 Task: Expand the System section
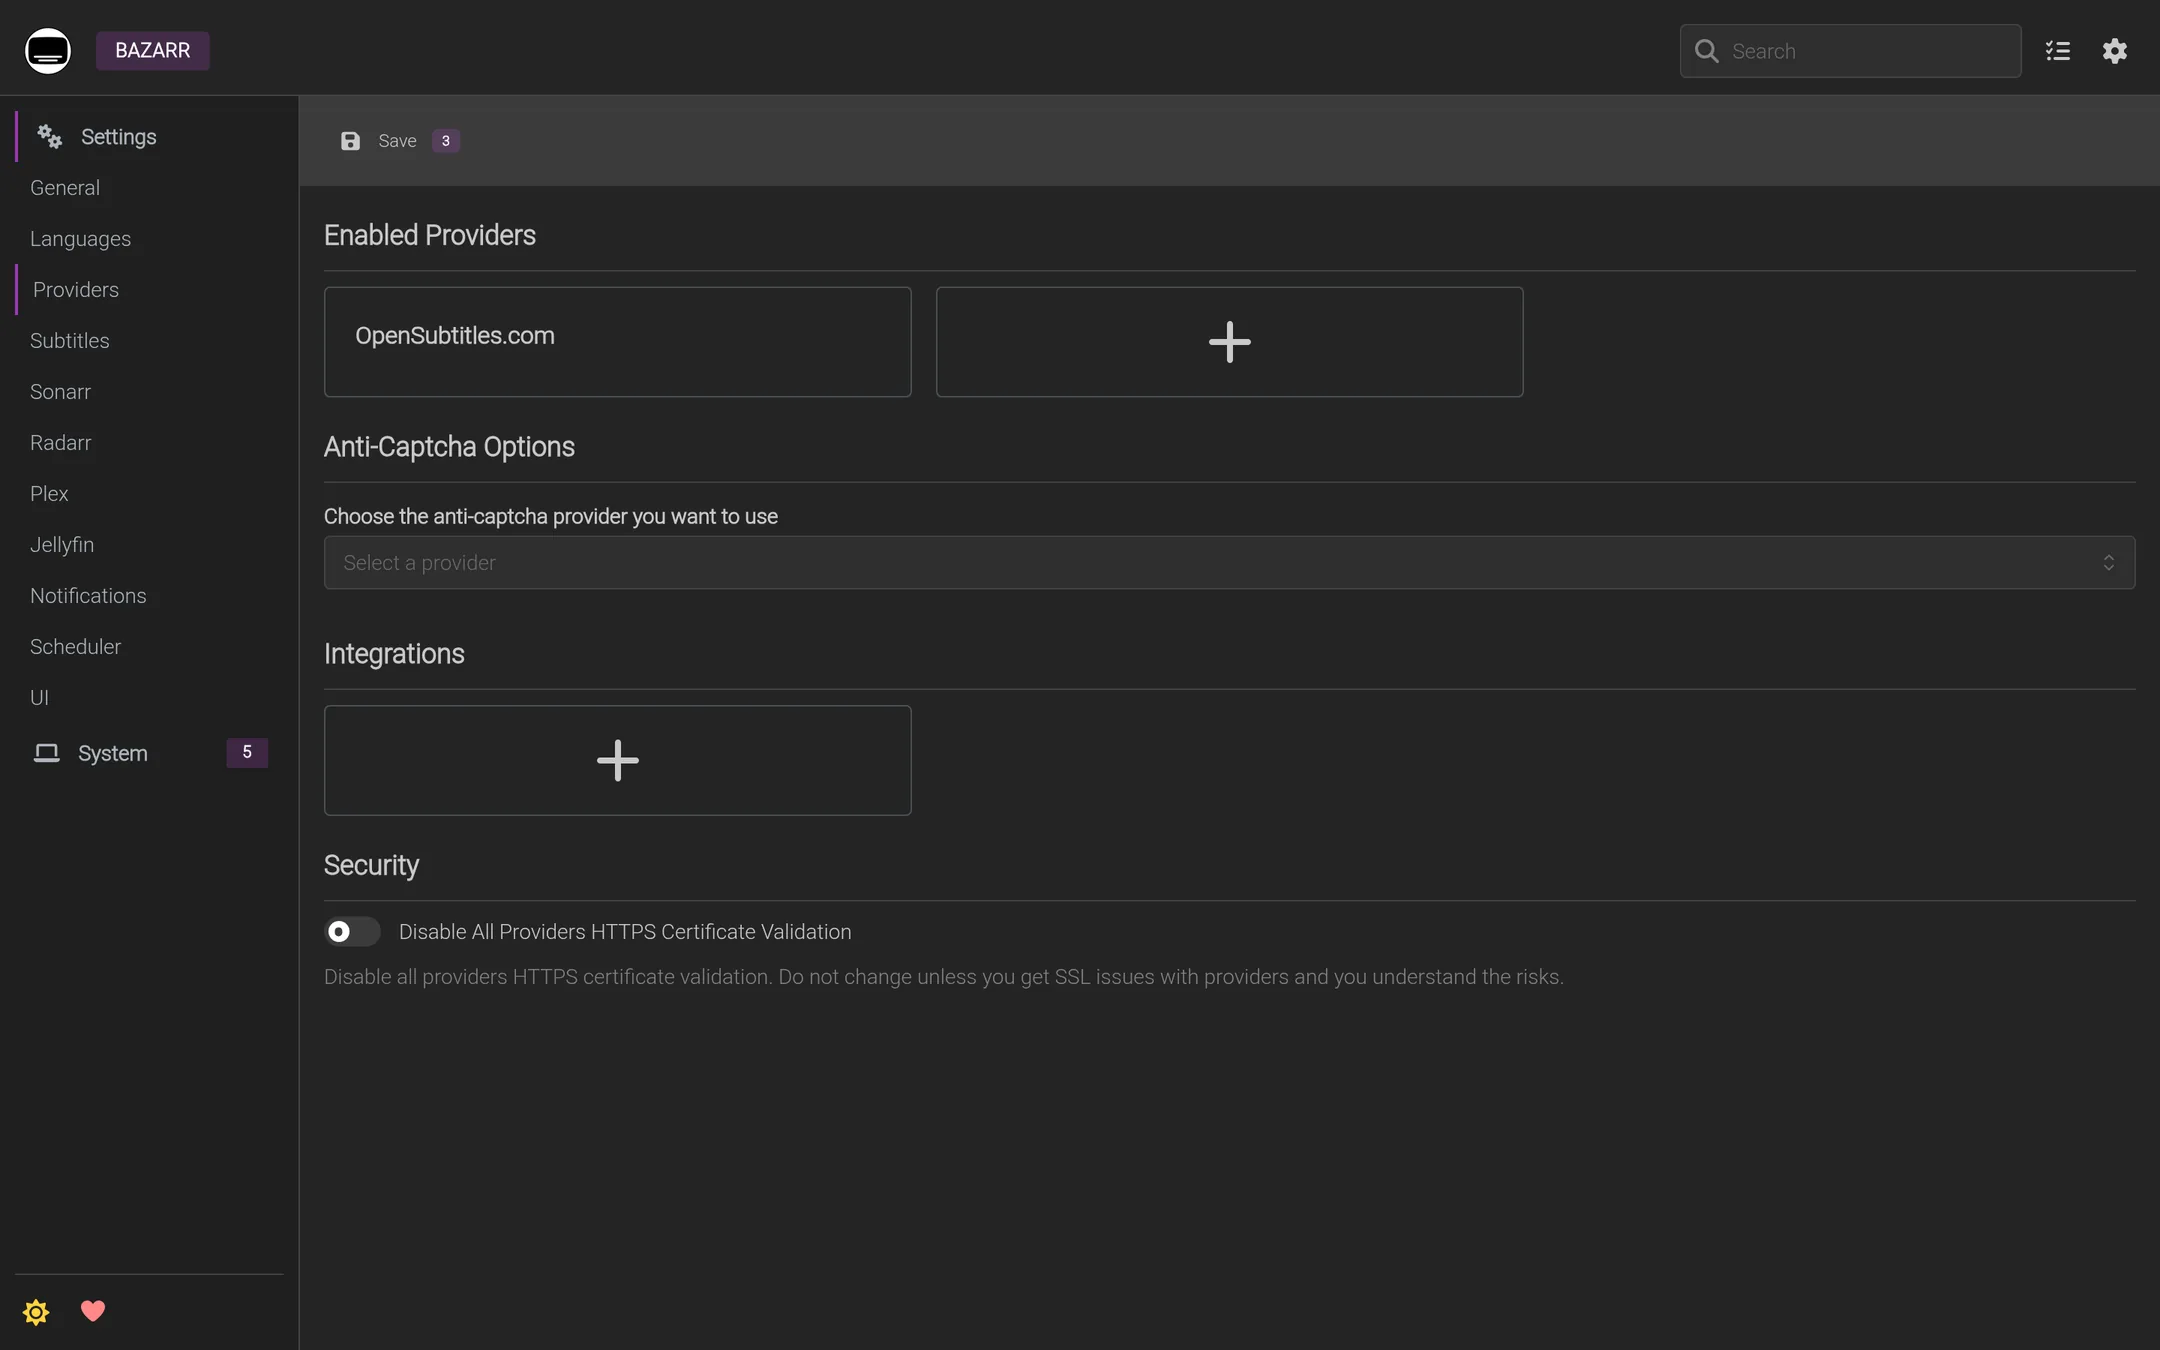tap(150, 753)
